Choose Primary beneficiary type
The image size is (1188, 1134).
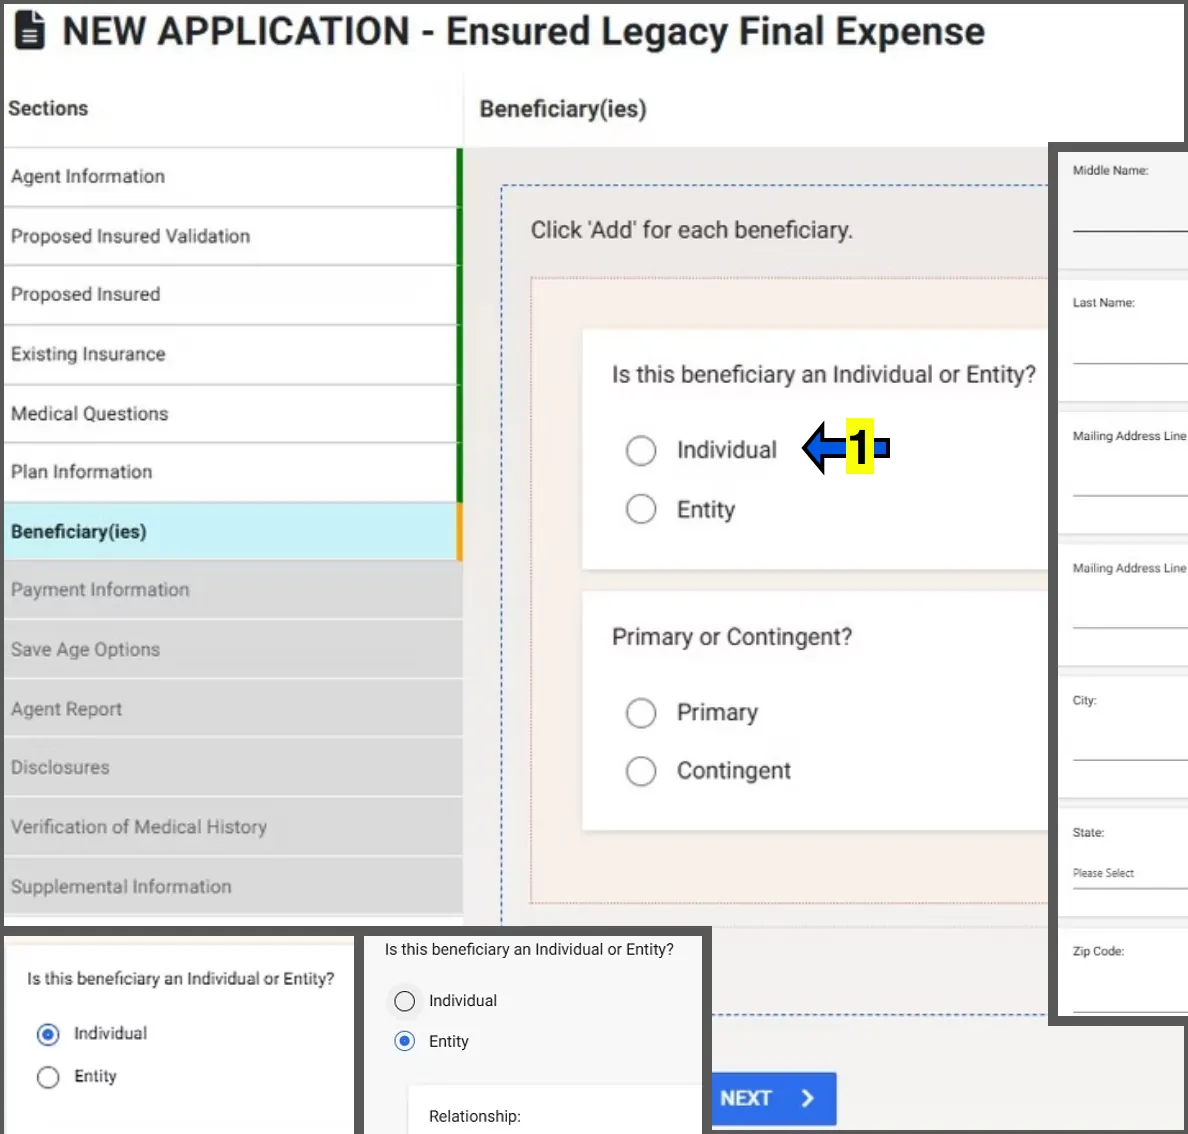(x=641, y=712)
